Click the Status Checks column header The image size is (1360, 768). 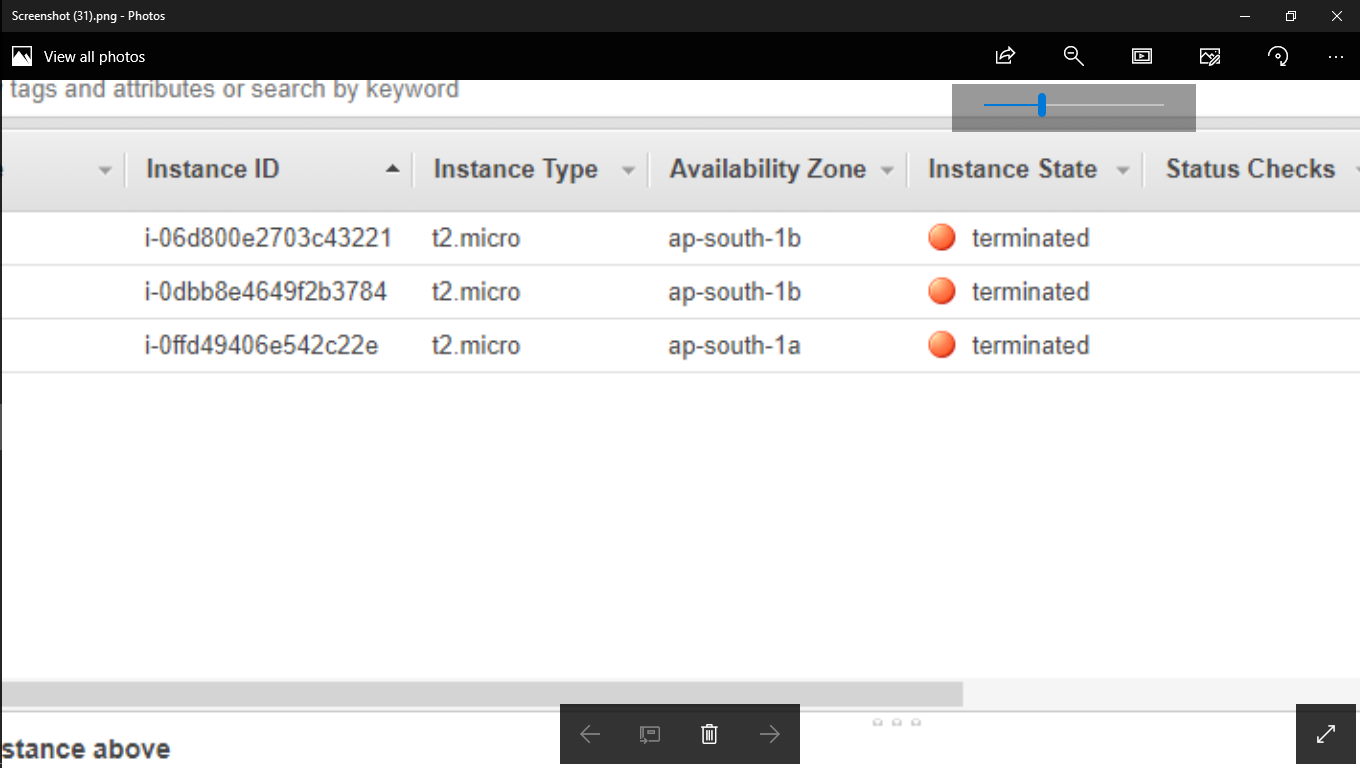point(1250,169)
